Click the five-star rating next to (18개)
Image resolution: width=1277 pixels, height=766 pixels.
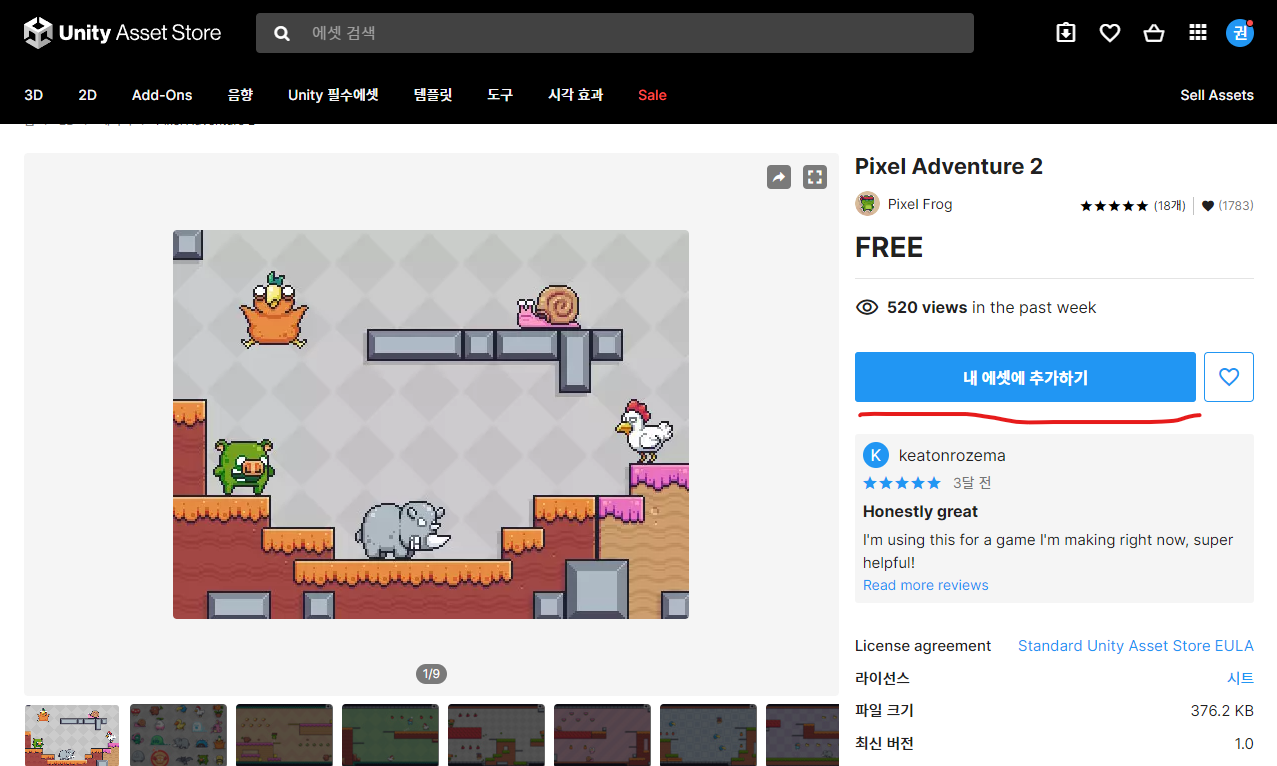(x=1114, y=206)
